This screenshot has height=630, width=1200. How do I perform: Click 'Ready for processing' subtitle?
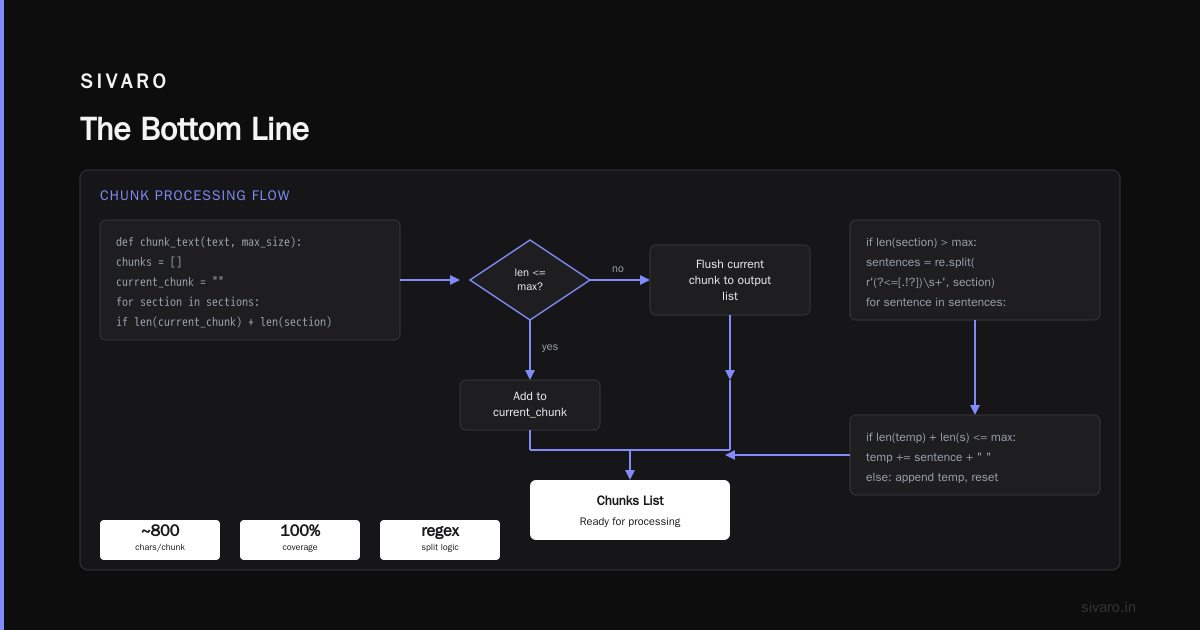(630, 522)
